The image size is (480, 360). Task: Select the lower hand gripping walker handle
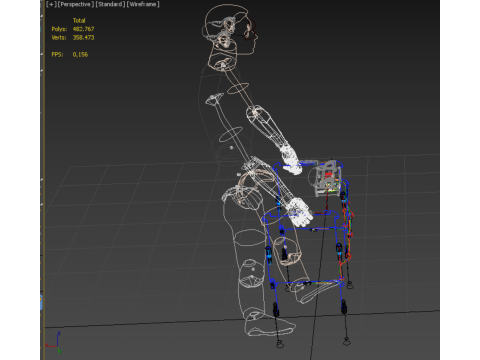coord(301,212)
